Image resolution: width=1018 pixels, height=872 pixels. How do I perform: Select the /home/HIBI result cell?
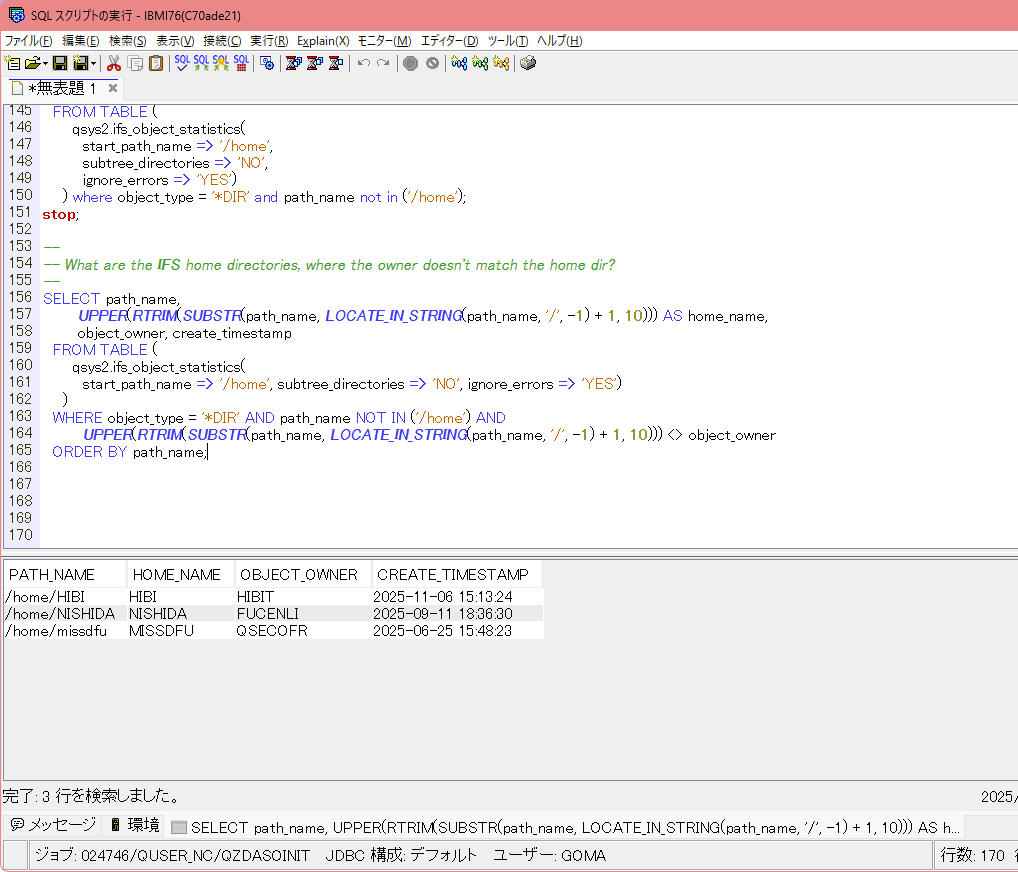(x=64, y=597)
